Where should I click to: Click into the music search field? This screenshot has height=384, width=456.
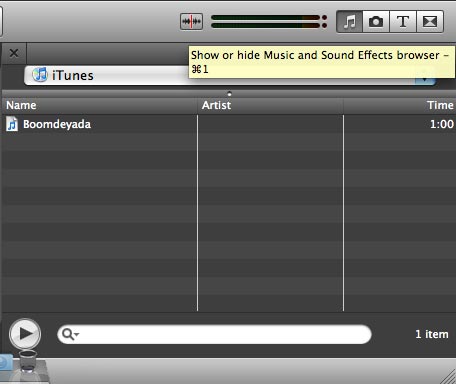click(214, 334)
